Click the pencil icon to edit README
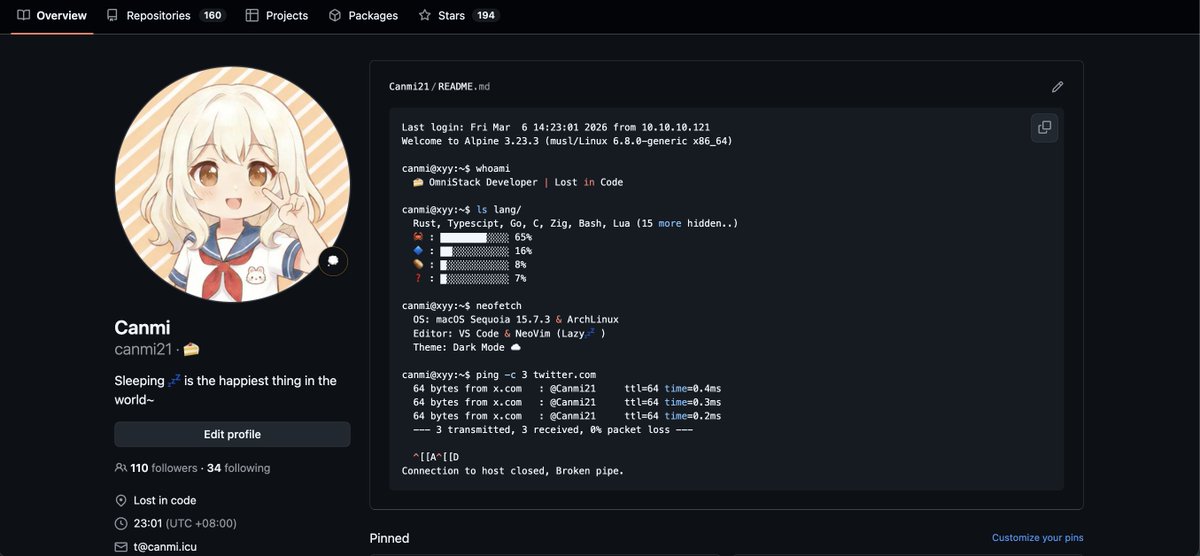 tap(1057, 87)
